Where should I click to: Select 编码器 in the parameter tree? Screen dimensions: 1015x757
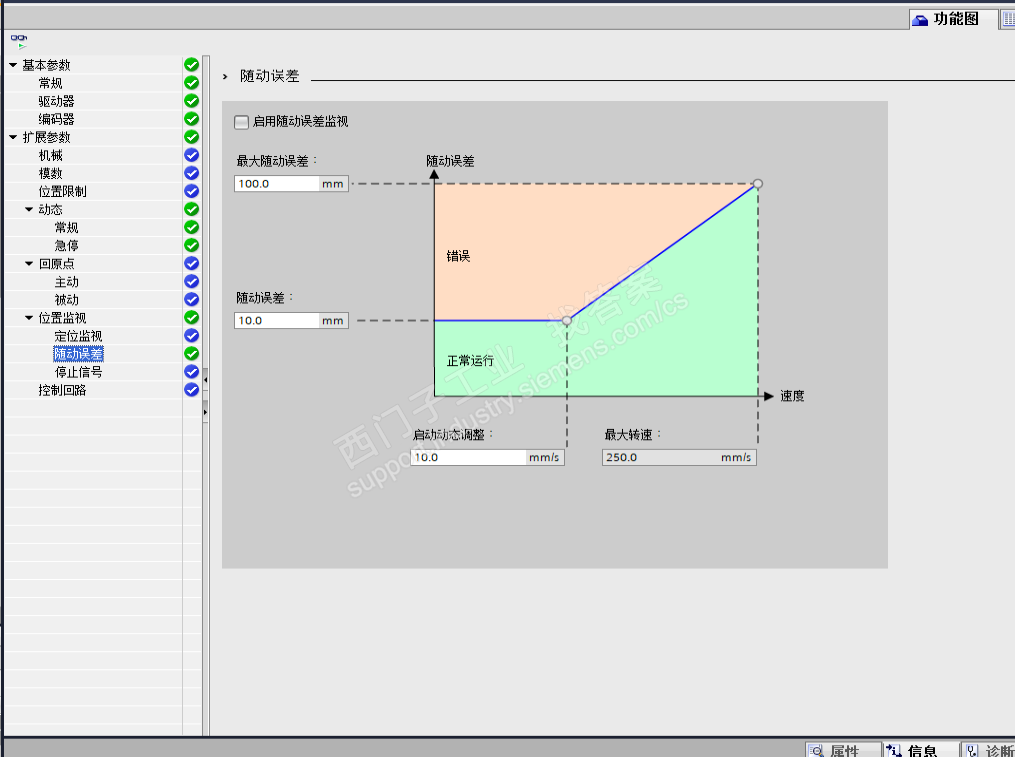click(56, 119)
